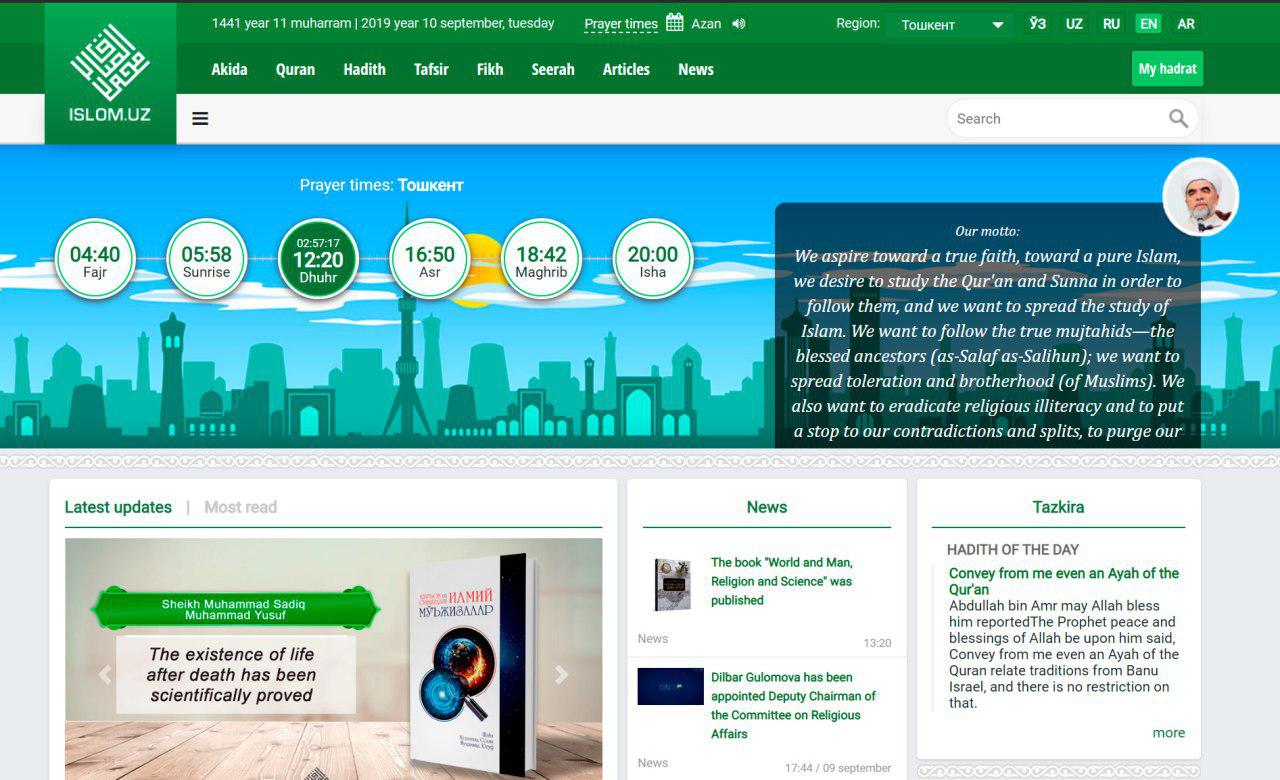Open the Hadith menu item
The width and height of the screenshot is (1280, 780).
[364, 70]
